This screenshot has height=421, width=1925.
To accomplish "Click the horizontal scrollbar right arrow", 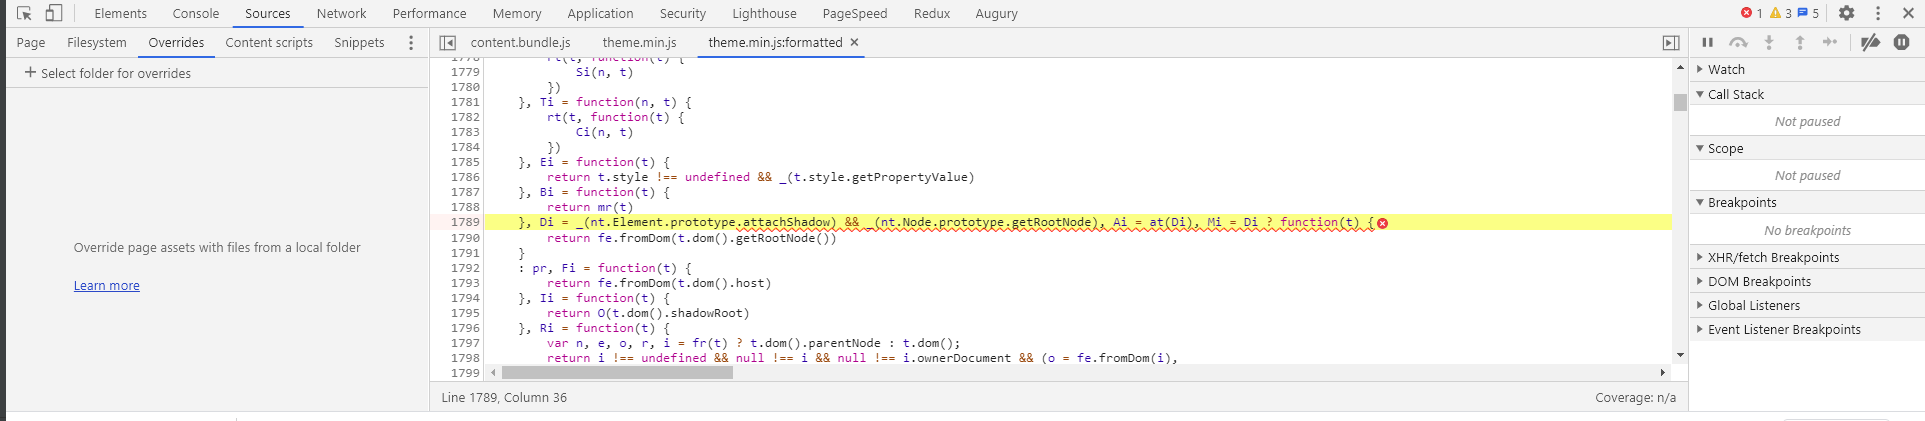I will pos(1662,372).
